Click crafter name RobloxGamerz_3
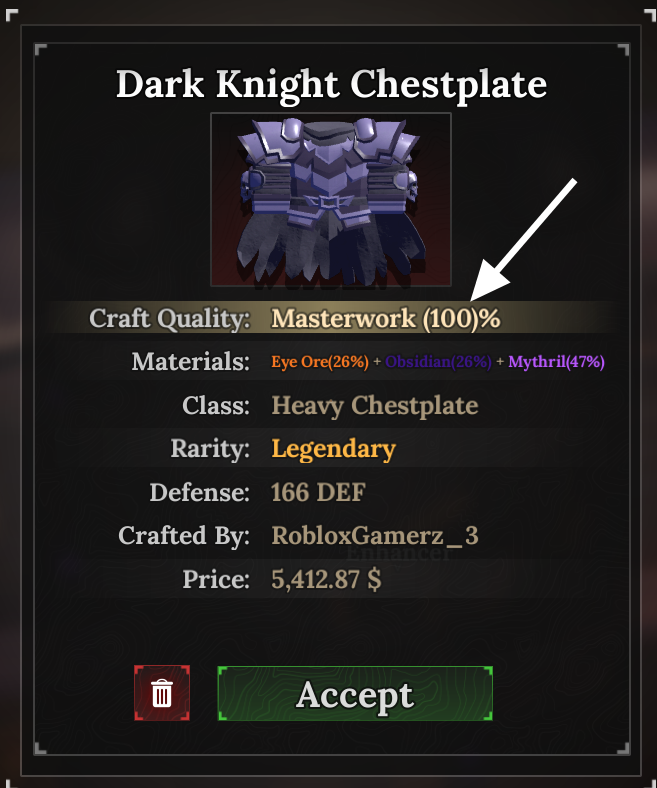This screenshot has width=657, height=788. tap(375, 536)
